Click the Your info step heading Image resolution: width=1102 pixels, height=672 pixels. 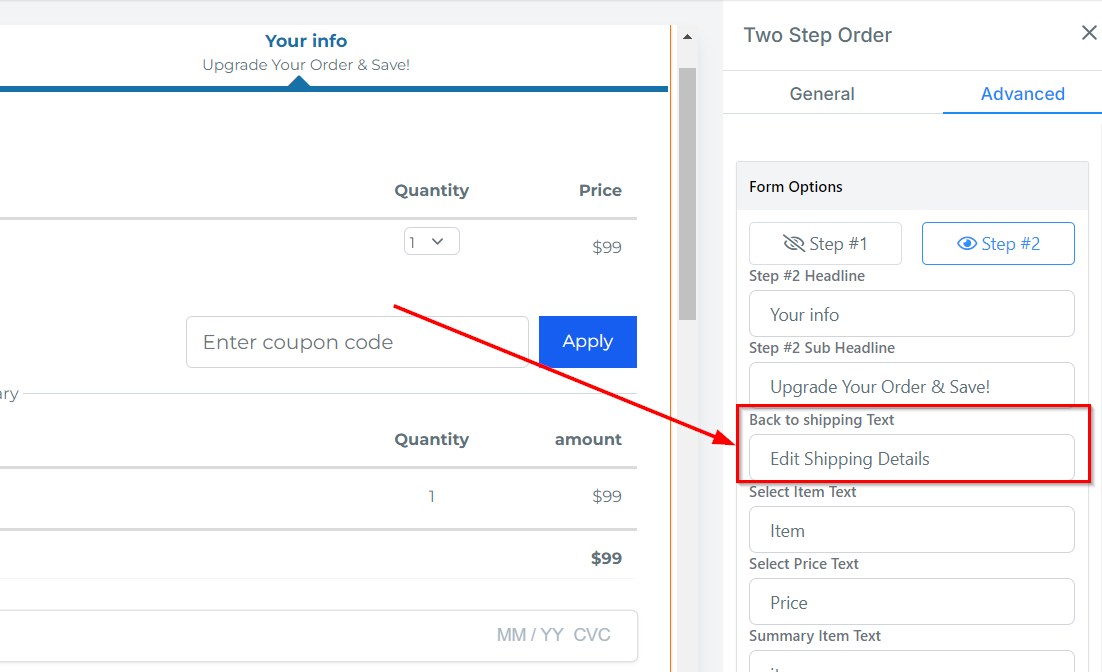[306, 41]
